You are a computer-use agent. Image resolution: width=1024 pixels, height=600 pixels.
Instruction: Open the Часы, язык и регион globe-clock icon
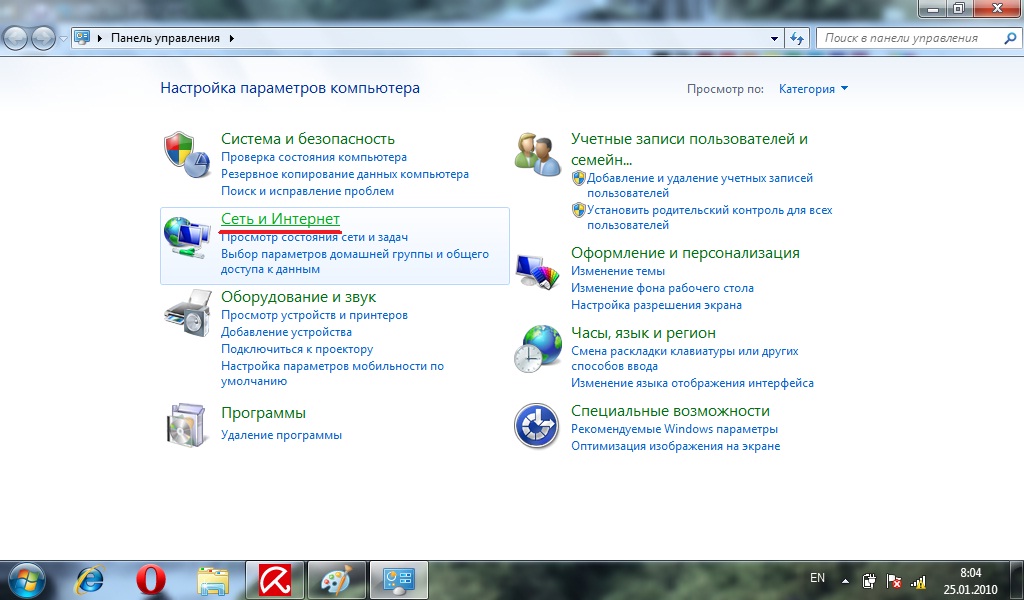tap(537, 349)
